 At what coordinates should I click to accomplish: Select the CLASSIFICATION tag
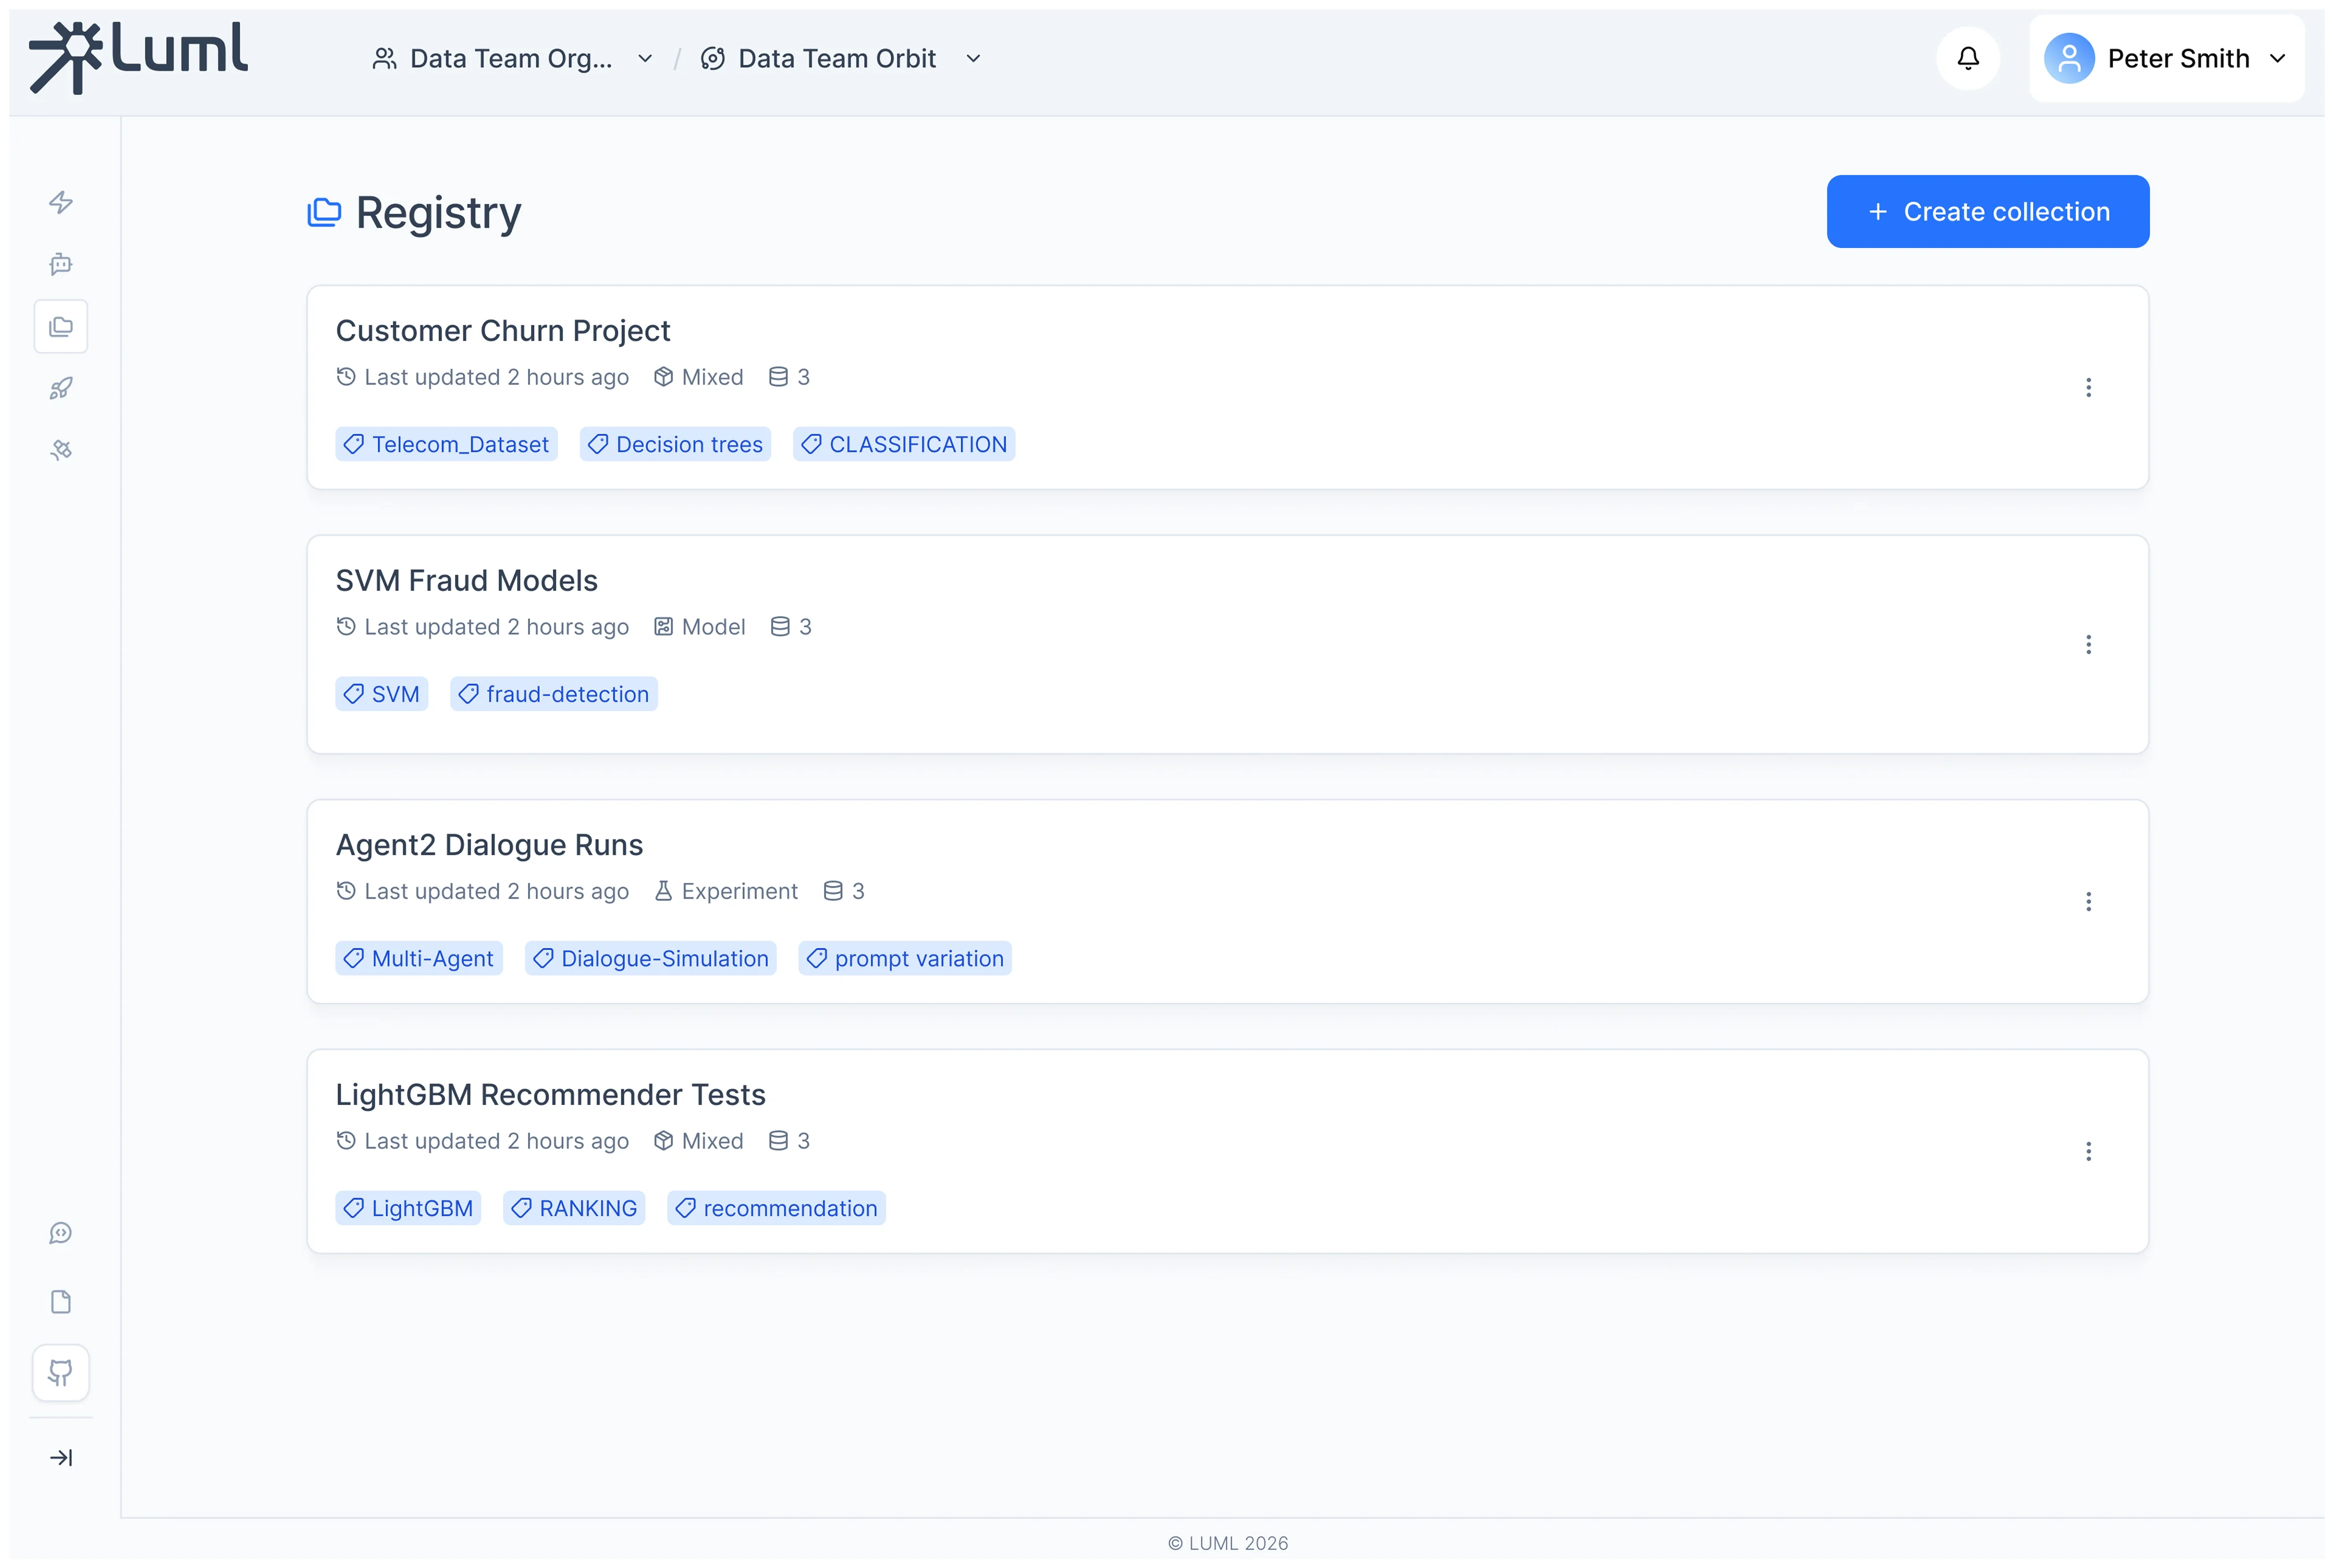tap(903, 444)
